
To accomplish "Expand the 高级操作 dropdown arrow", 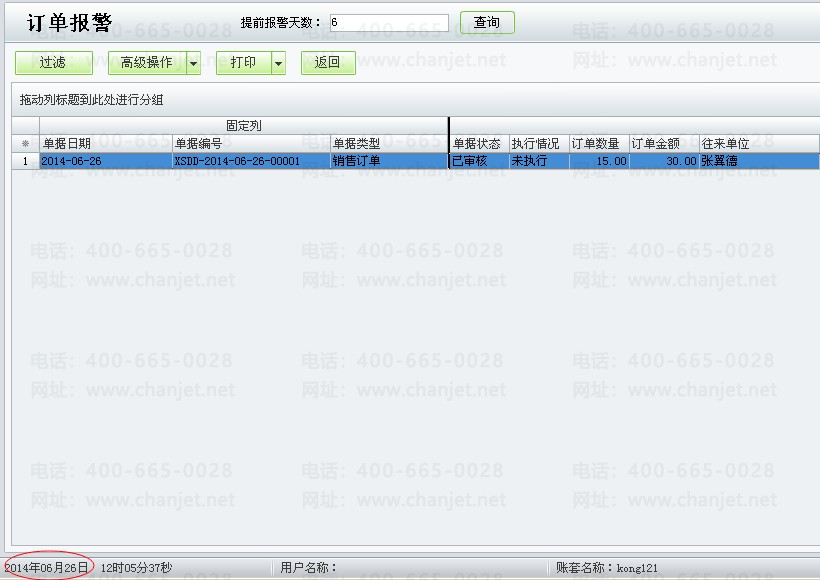I will point(194,63).
